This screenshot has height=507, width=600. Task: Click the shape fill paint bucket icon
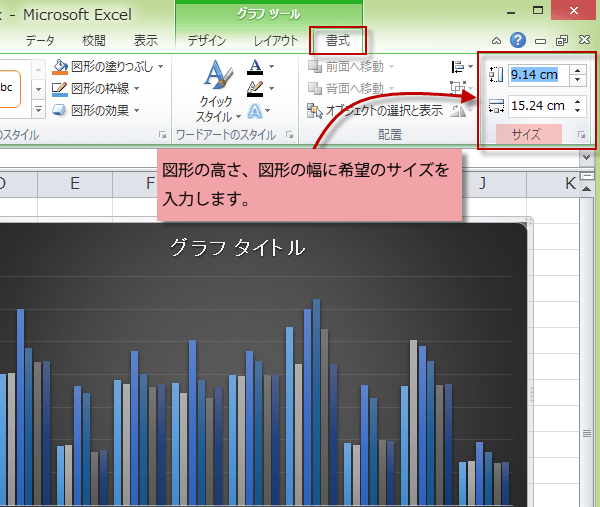[x=60, y=67]
